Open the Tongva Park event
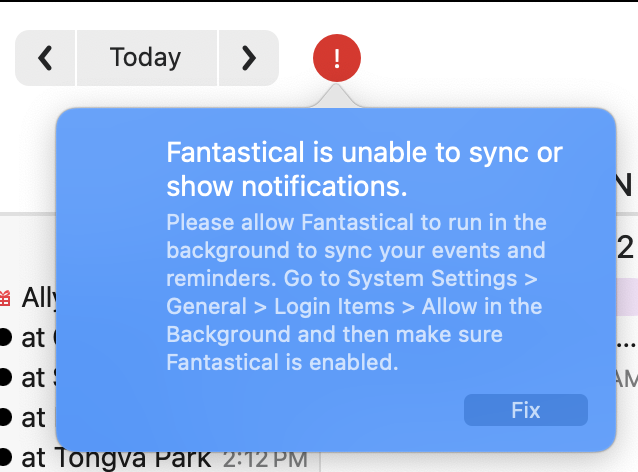The width and height of the screenshot is (638, 472). click(x=115, y=457)
